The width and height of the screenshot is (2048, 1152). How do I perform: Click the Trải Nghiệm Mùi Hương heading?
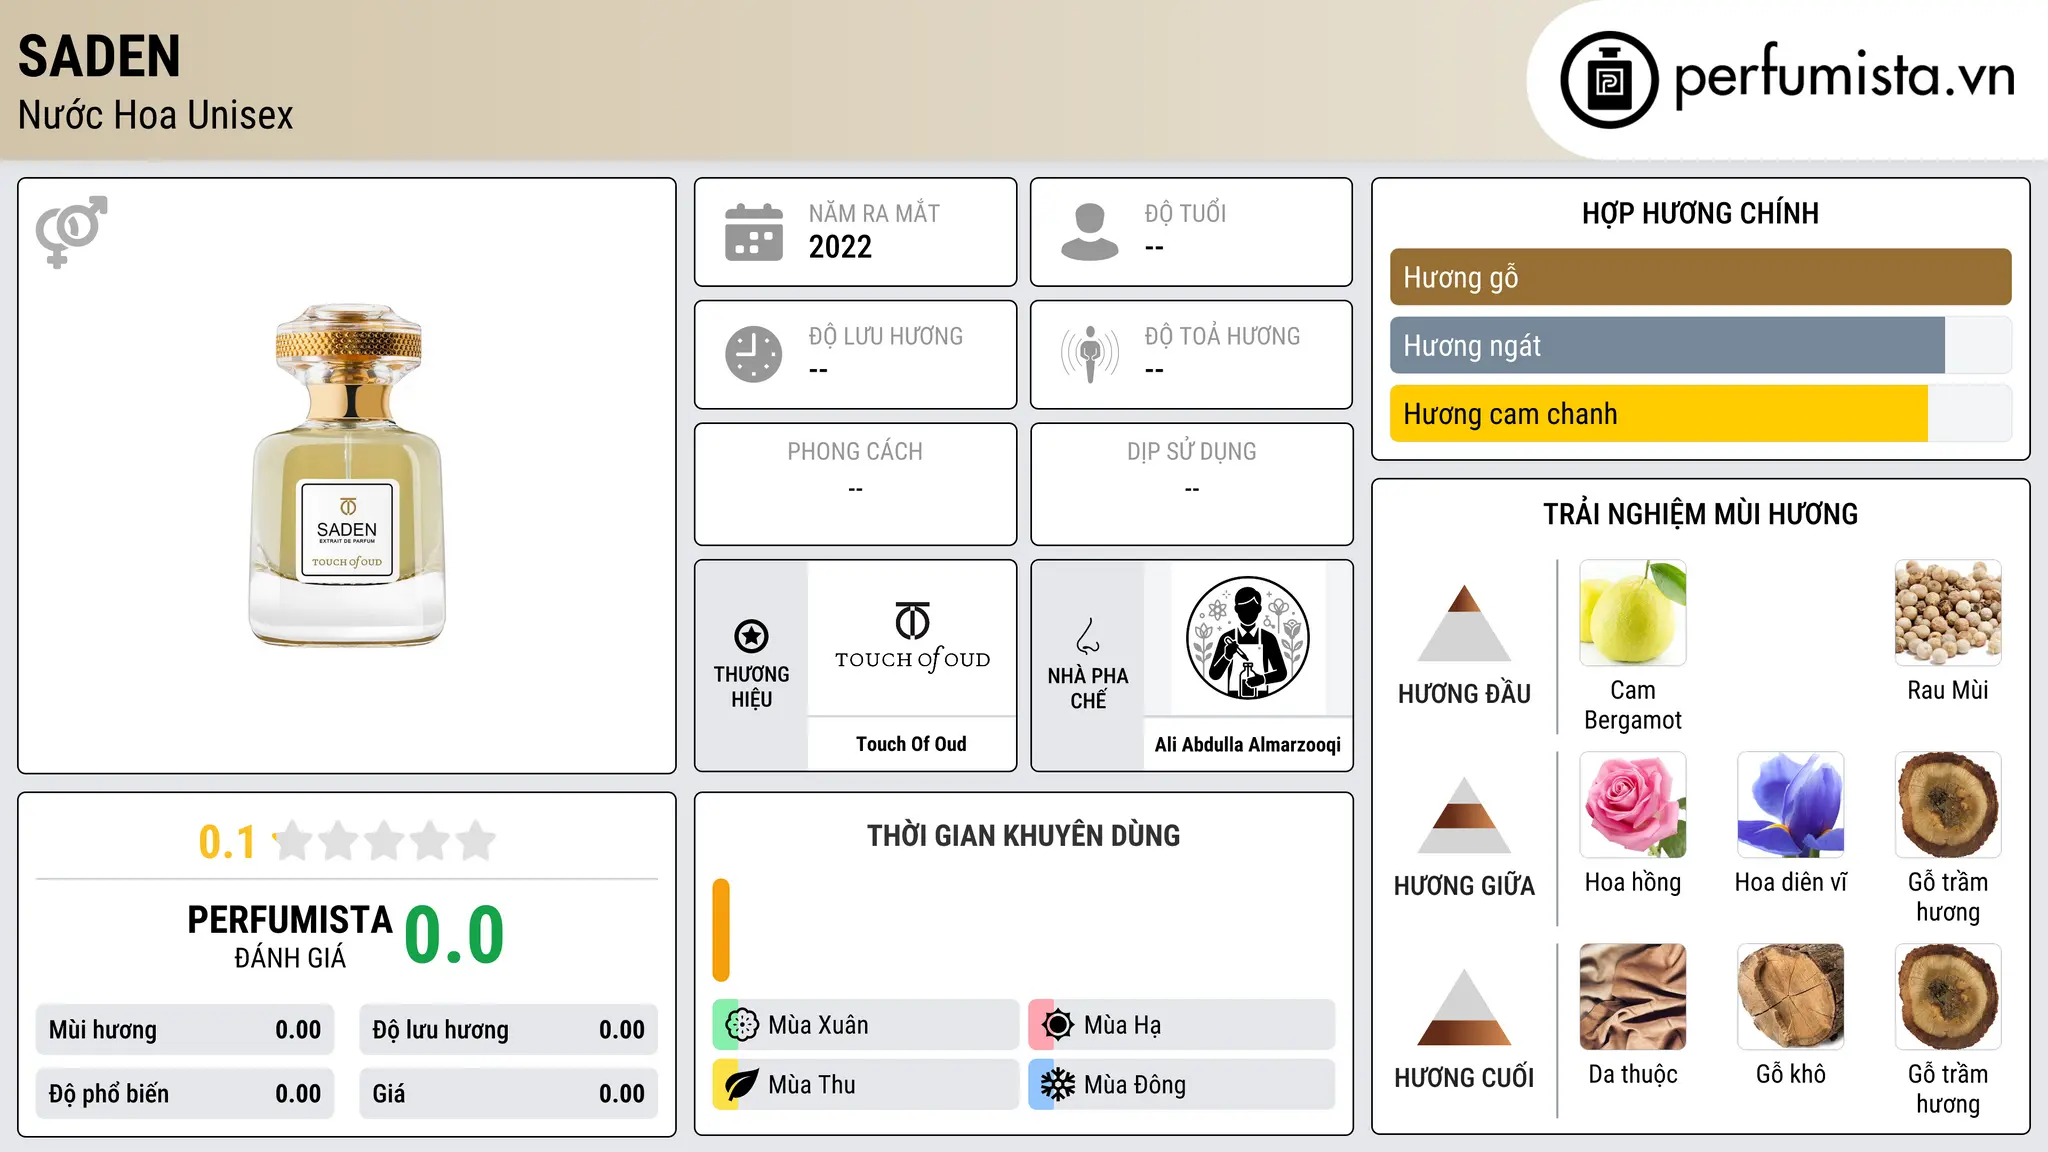[x=1700, y=514]
